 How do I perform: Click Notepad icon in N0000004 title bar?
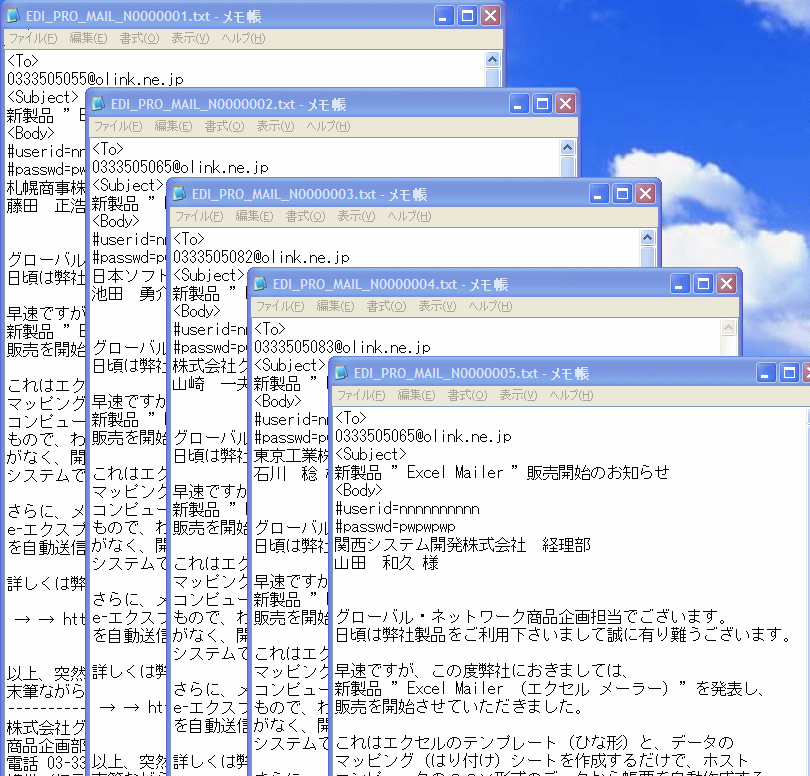260,284
